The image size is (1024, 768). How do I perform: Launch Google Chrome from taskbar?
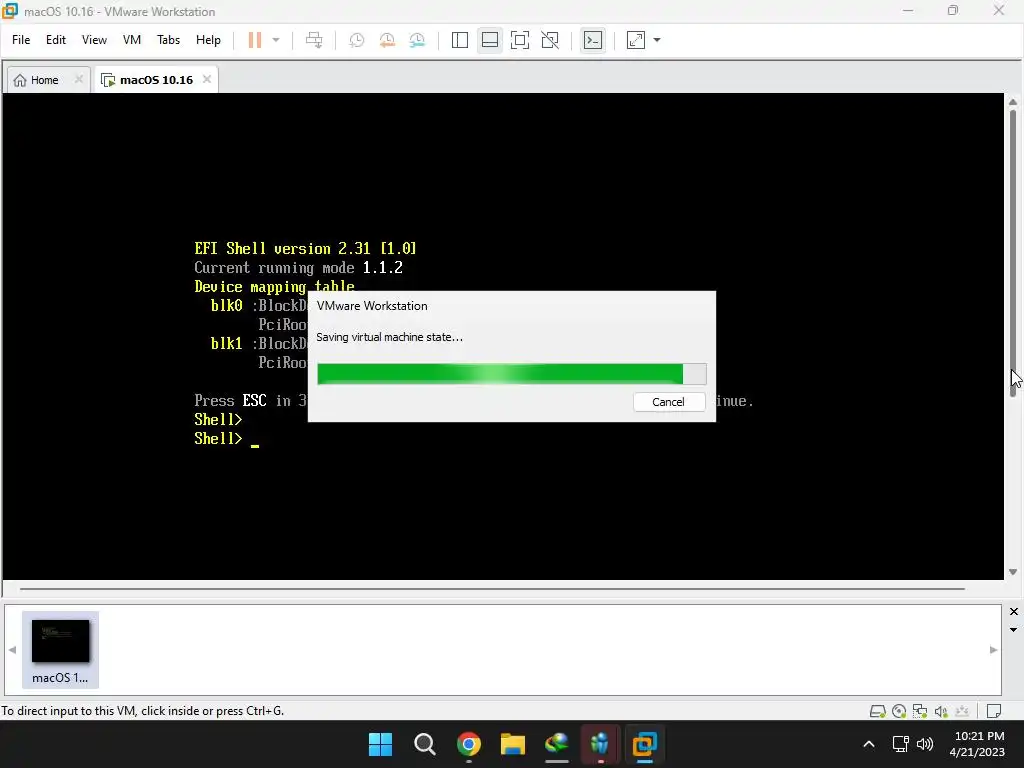(469, 744)
